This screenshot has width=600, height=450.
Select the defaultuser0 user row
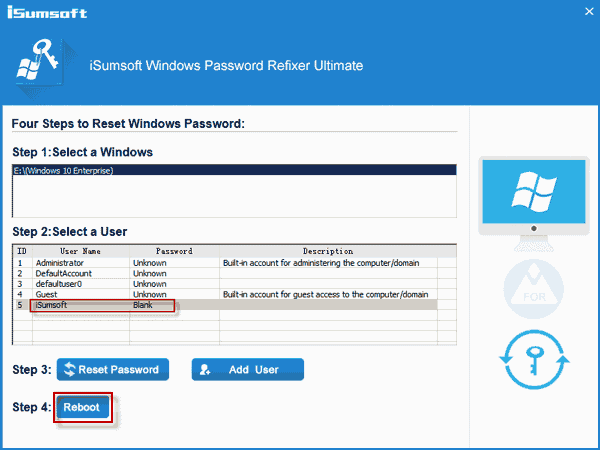tap(225, 284)
